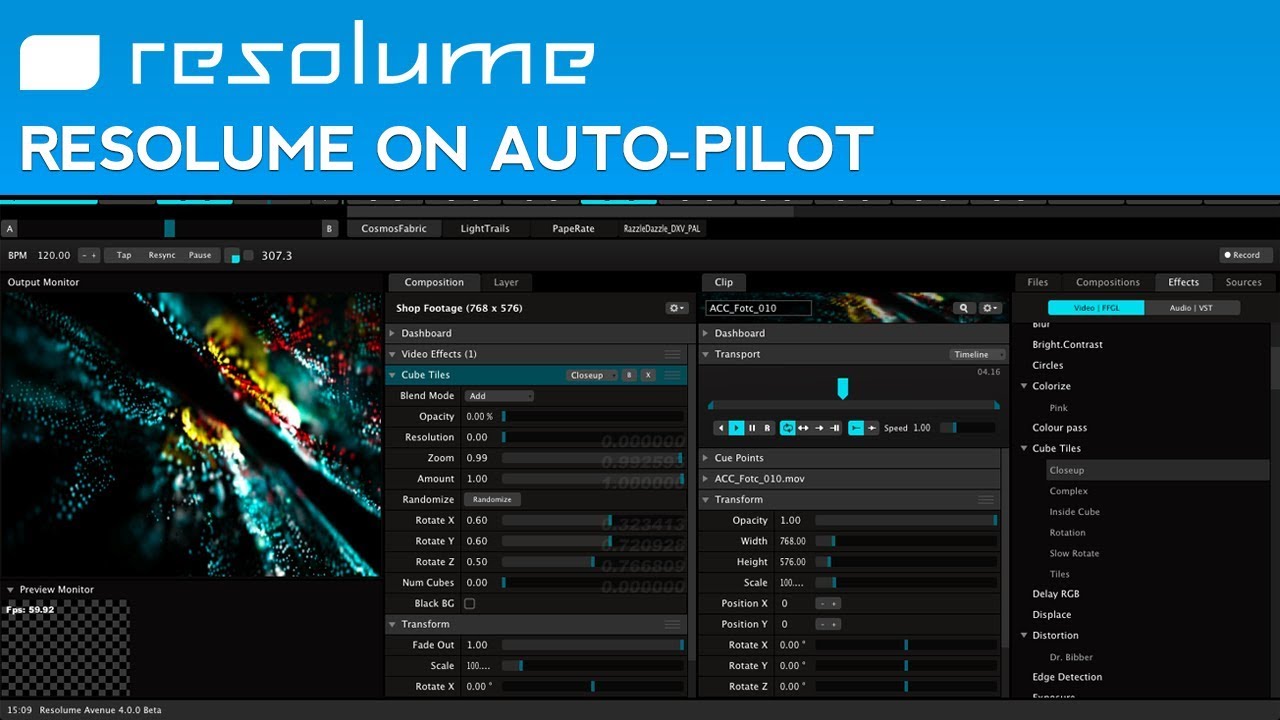Click the BPM plus button
The width and height of the screenshot is (1280, 720).
(95, 255)
